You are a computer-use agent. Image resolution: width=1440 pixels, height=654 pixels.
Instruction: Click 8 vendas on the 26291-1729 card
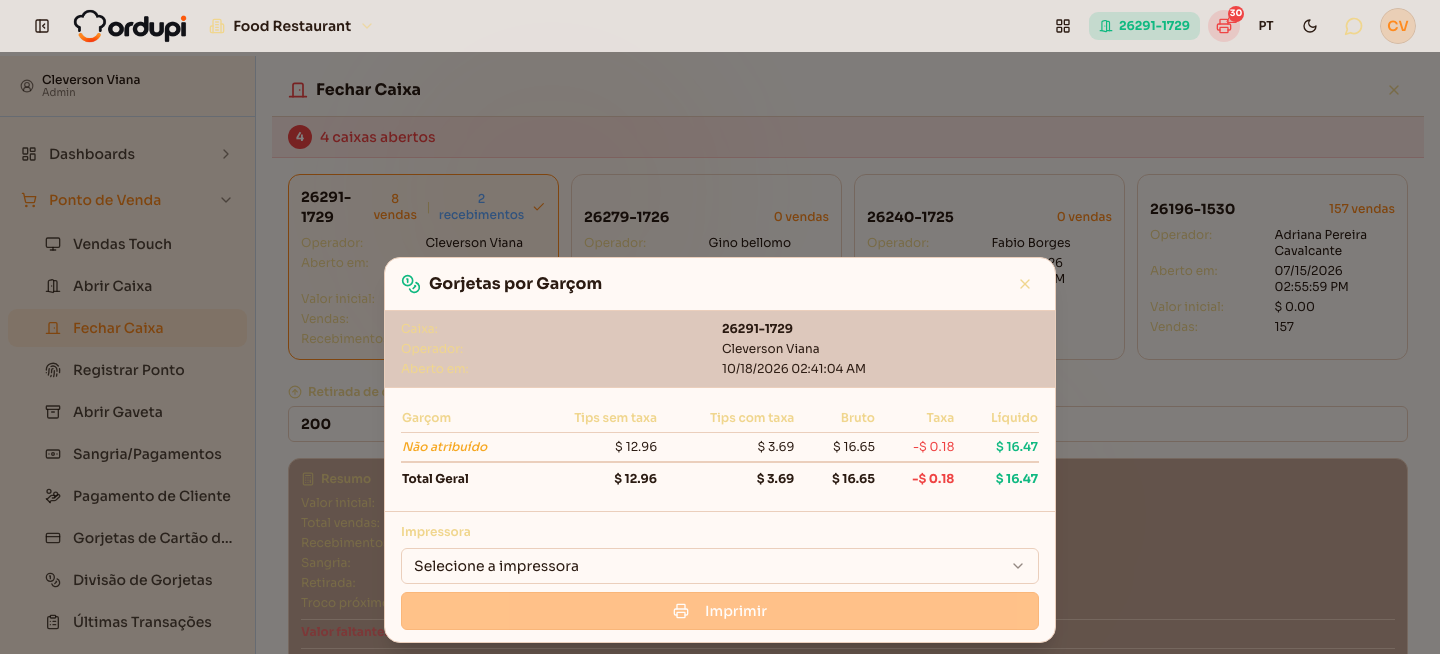click(395, 207)
